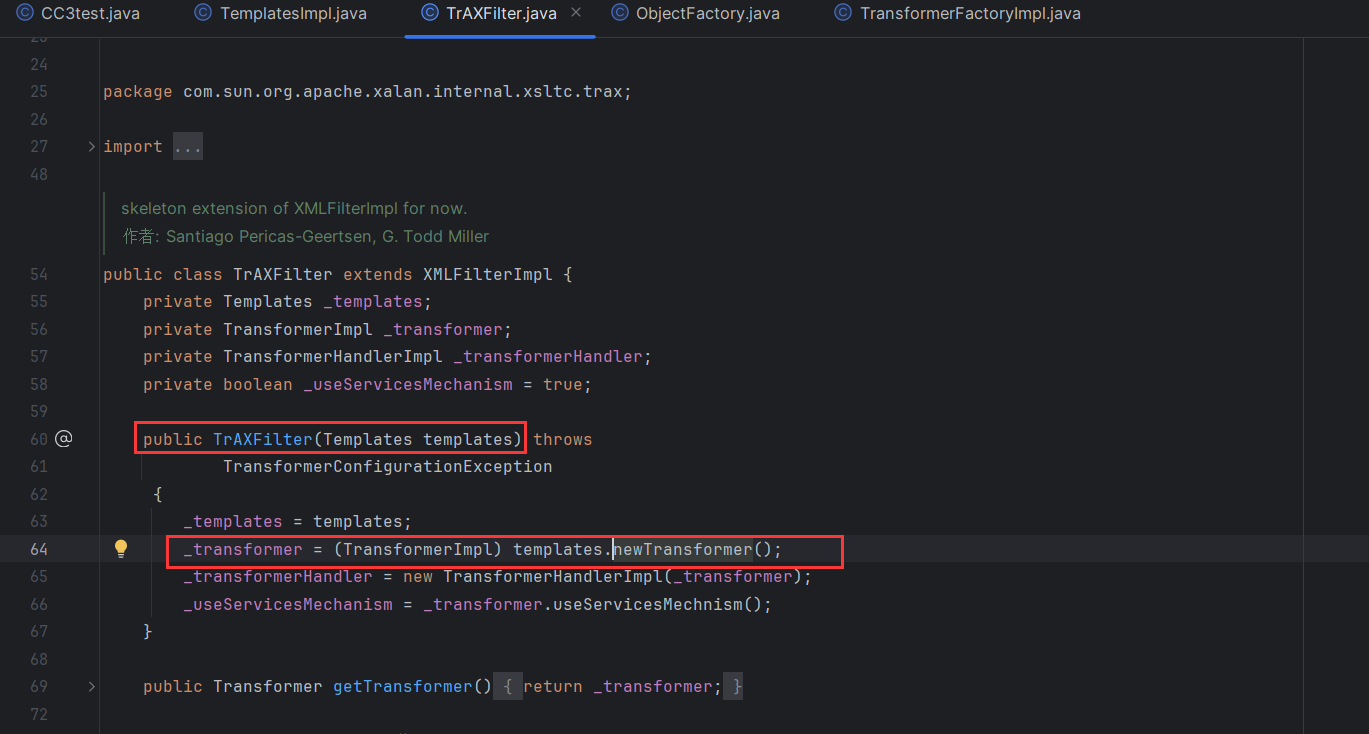Viewport: 1369px width, 734px height.
Task: Click the @ gutter icon beside the TrAXFilter constructor
Action: click(x=64, y=439)
